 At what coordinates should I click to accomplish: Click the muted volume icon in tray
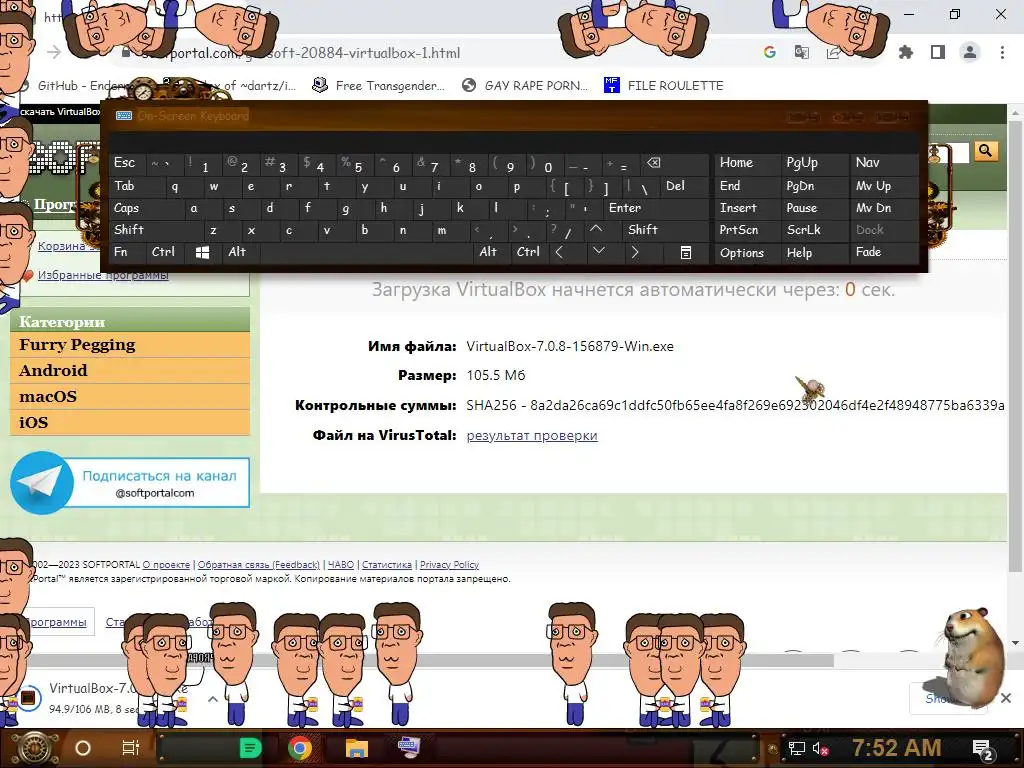pos(820,748)
